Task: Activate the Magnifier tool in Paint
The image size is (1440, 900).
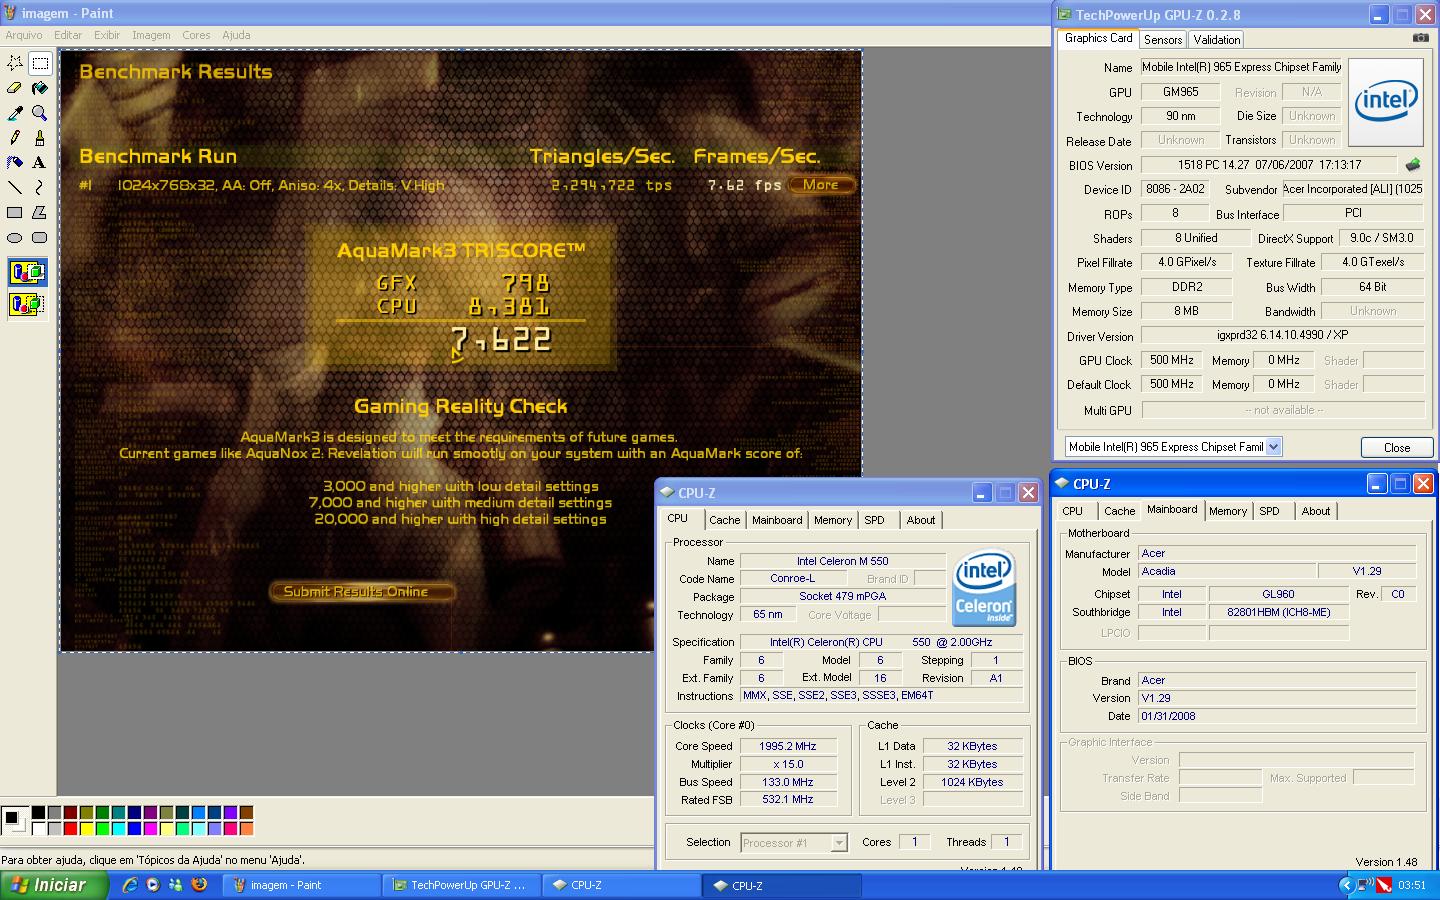Action: 40,113
